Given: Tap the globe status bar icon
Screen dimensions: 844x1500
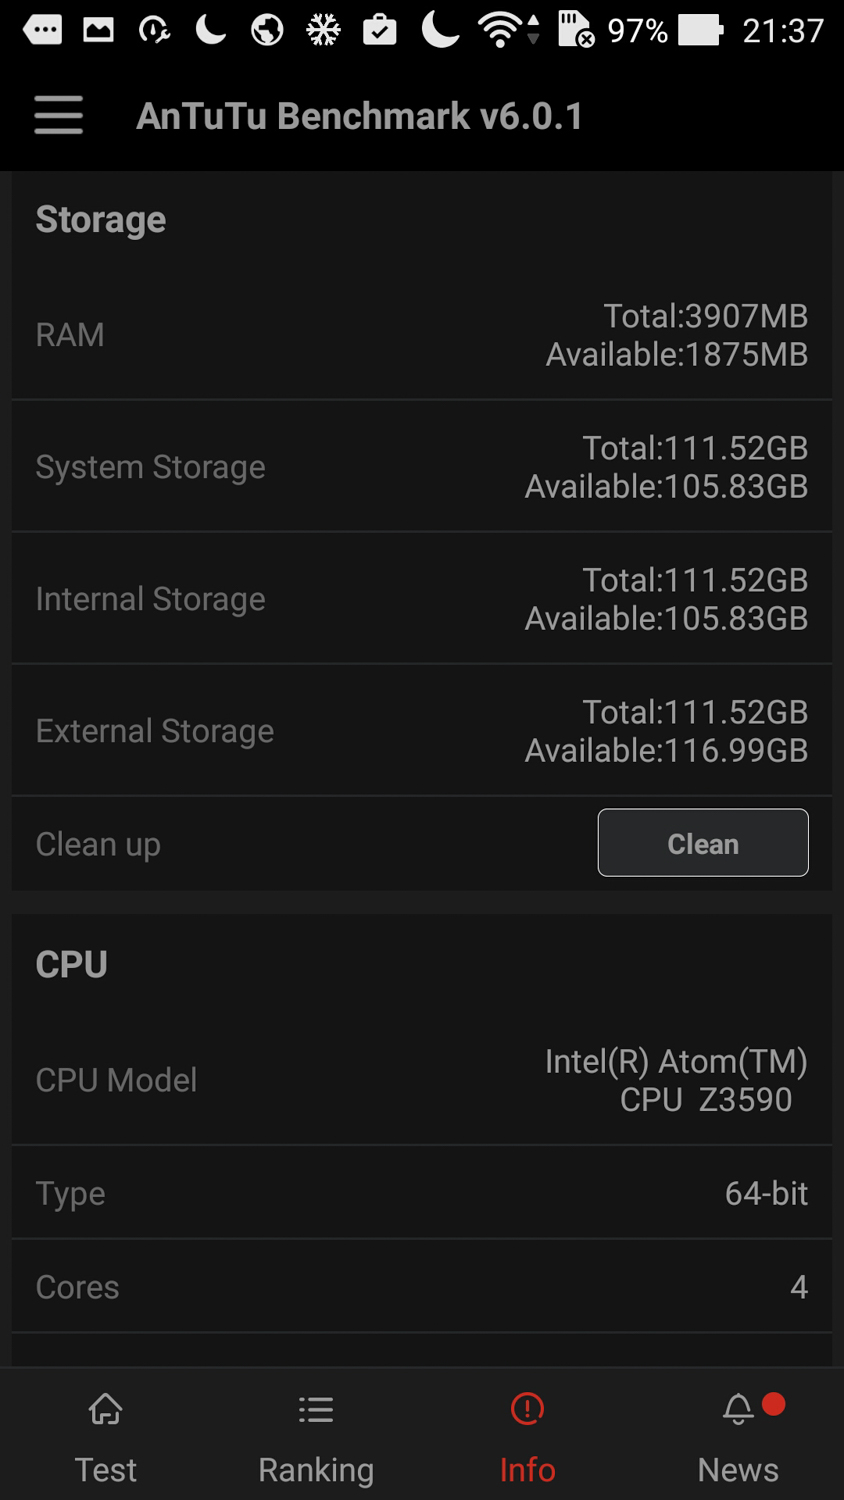Looking at the screenshot, I should coord(267,31).
